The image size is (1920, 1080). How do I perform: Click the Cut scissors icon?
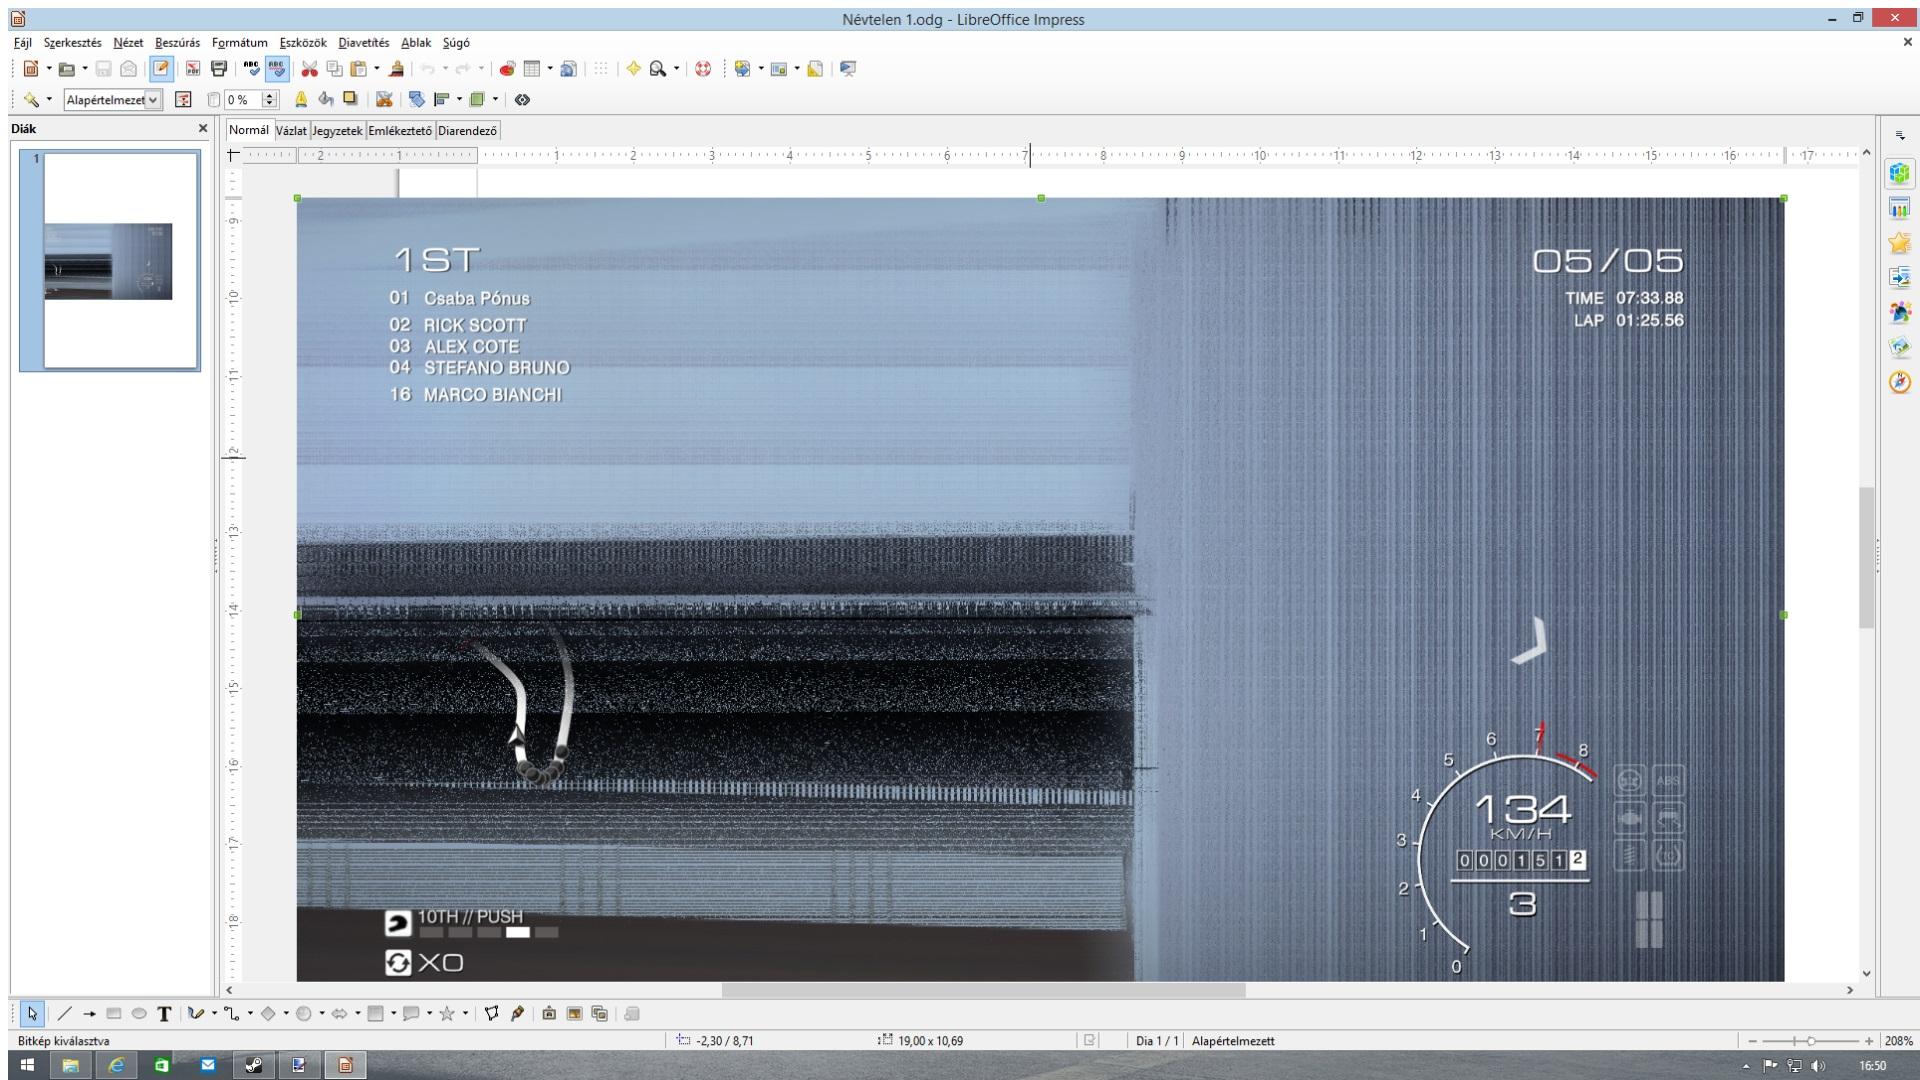(x=310, y=69)
